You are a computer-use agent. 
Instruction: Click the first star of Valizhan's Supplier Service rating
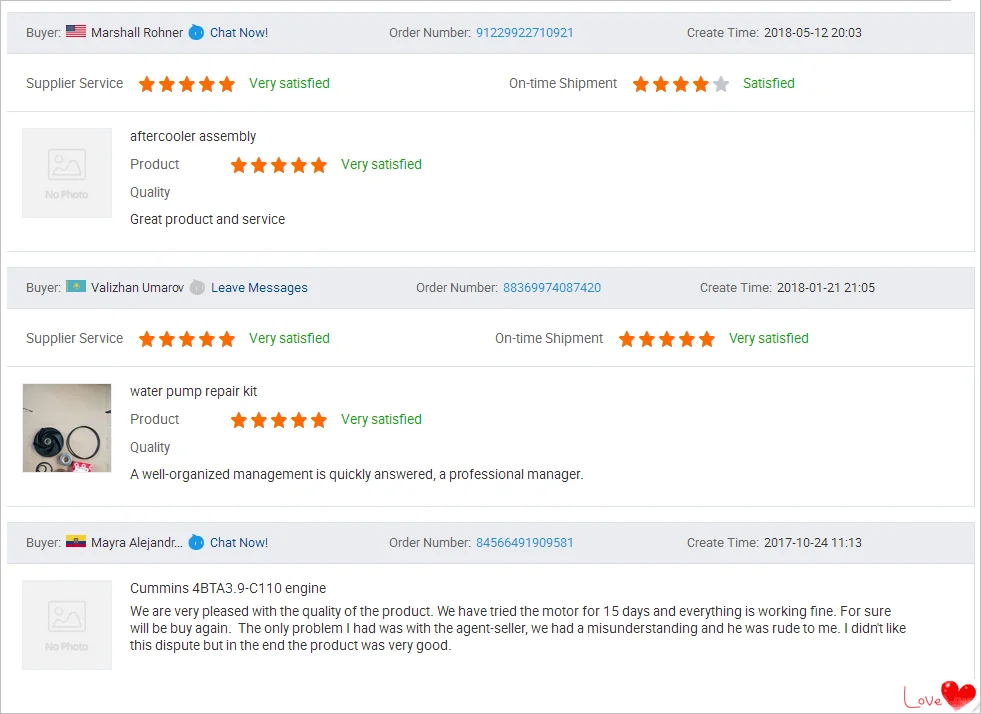(x=147, y=339)
